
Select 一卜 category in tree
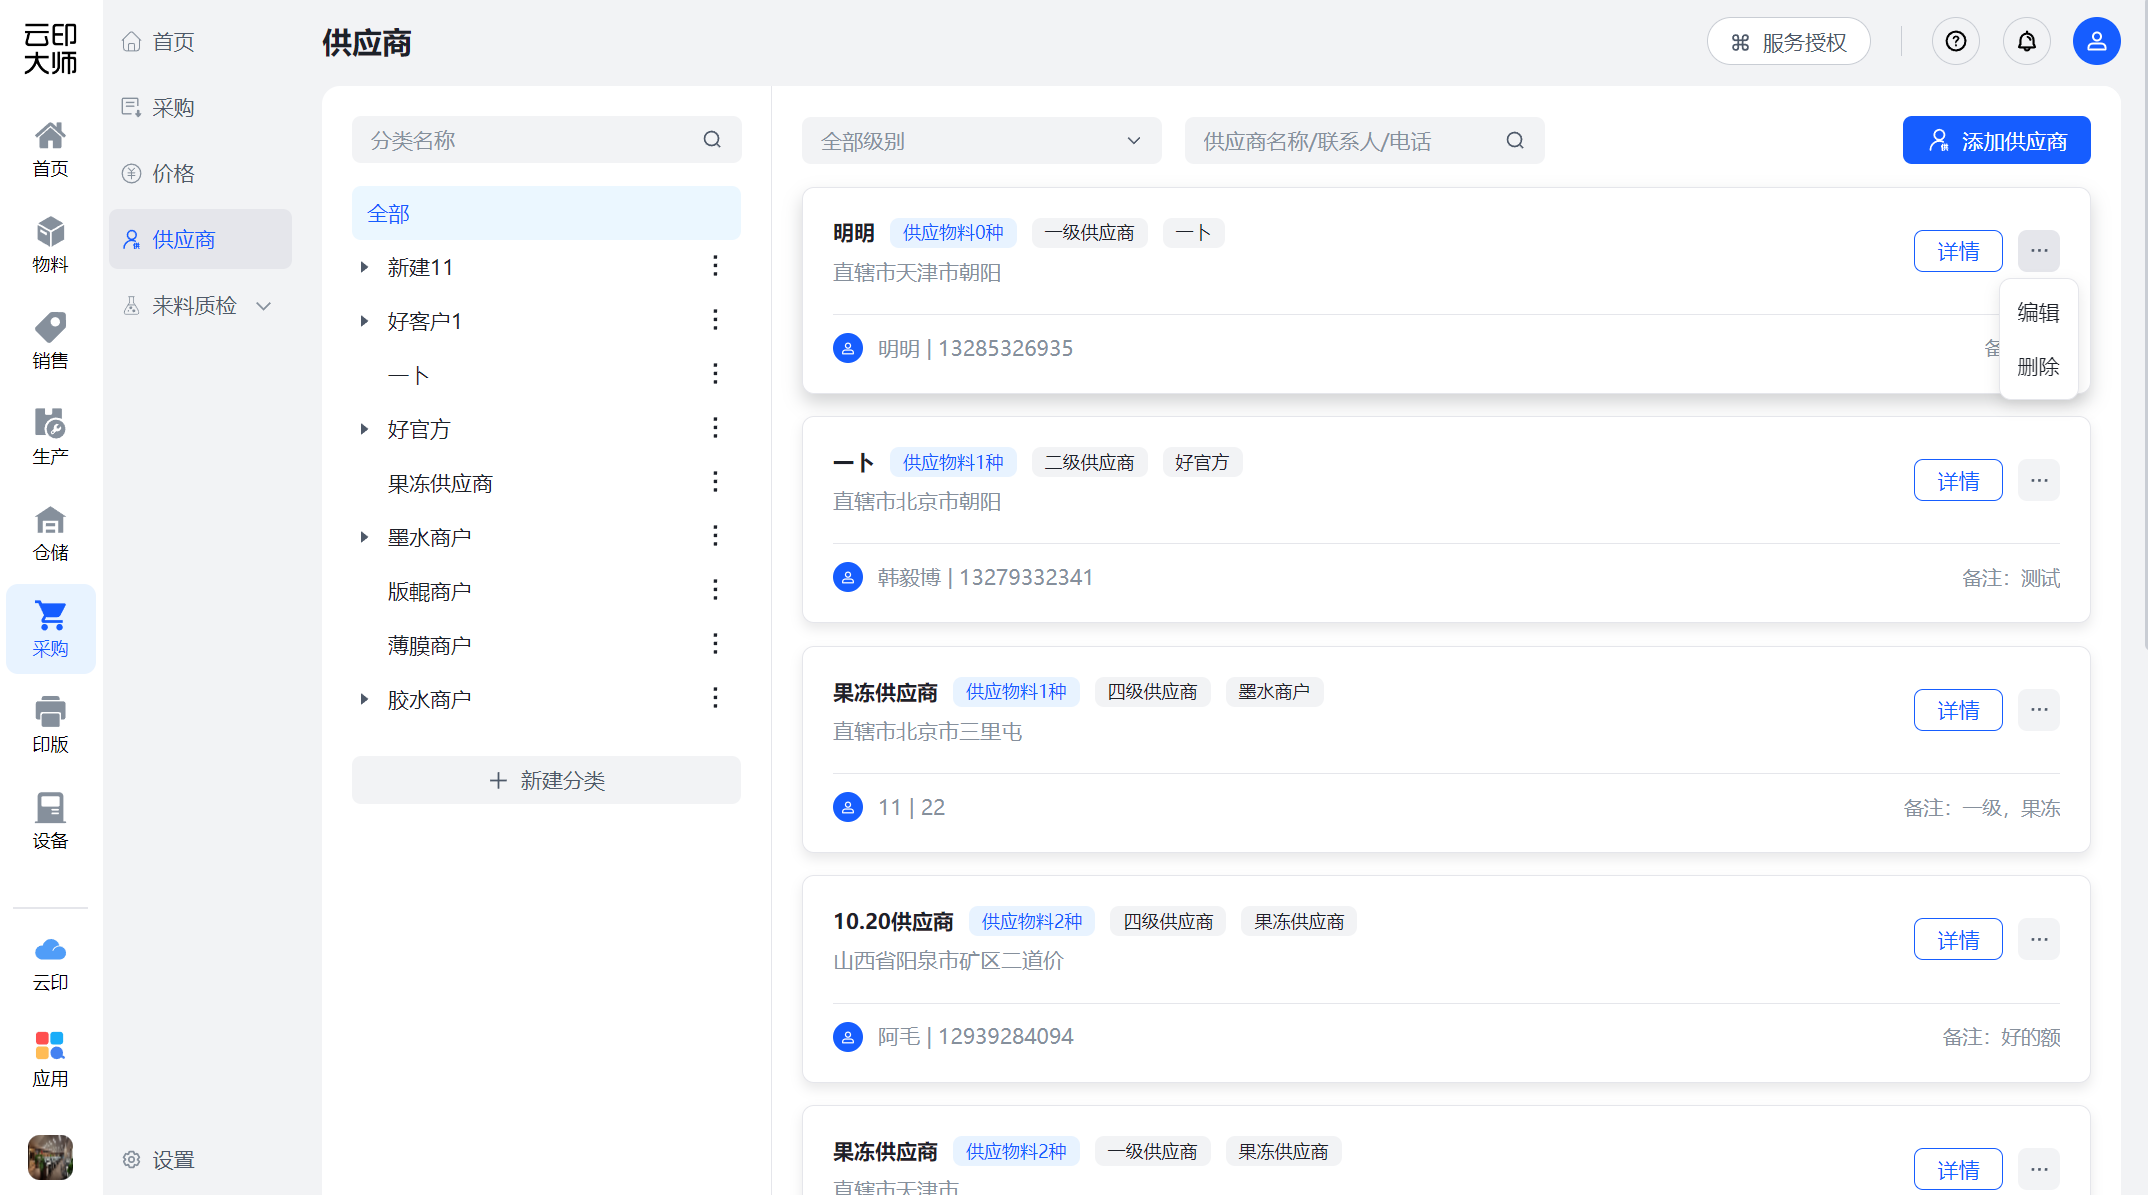tap(408, 375)
